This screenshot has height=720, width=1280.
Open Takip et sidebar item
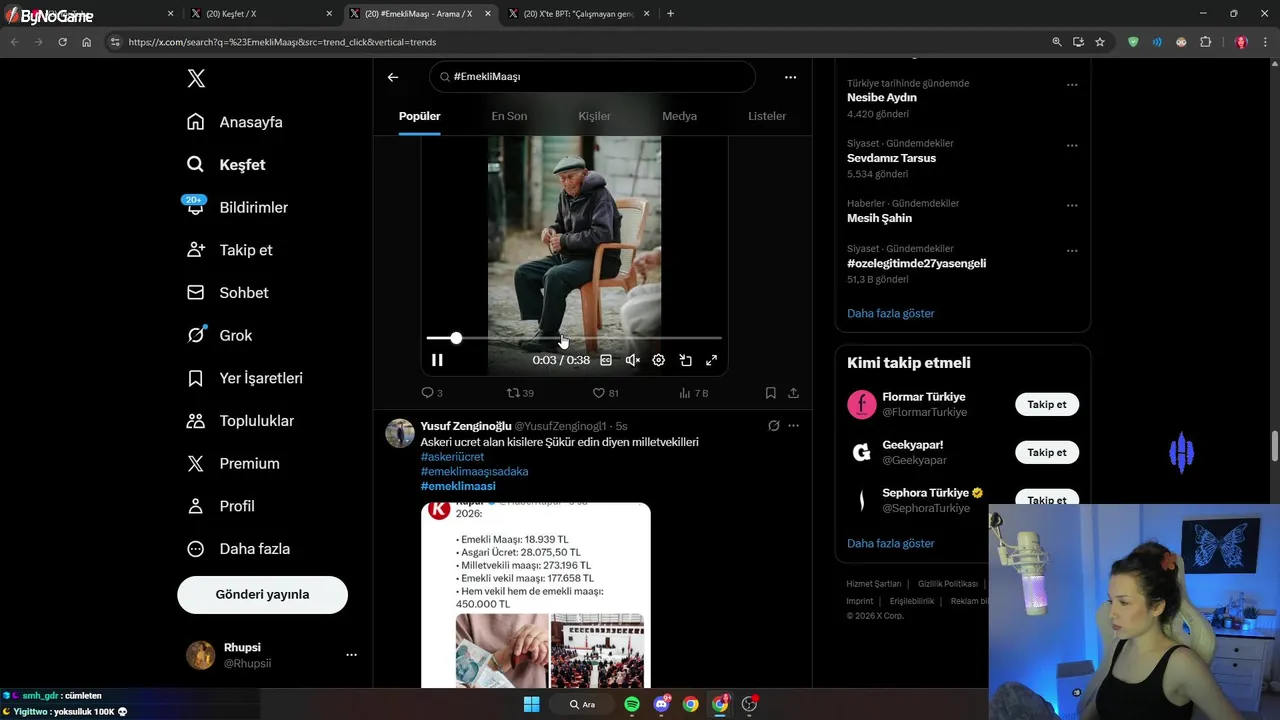click(229, 250)
